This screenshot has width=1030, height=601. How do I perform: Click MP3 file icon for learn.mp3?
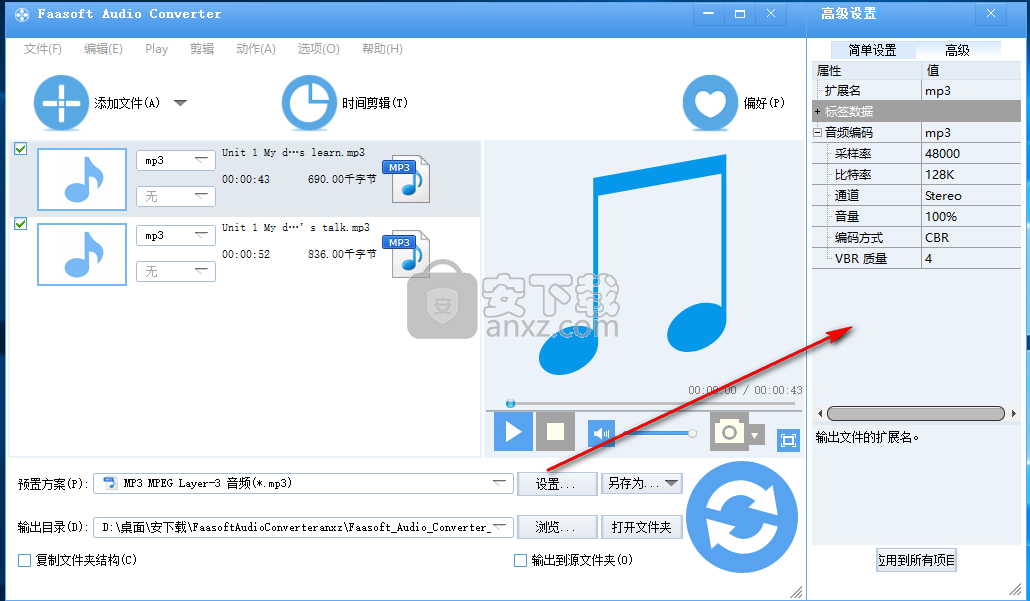[x=406, y=179]
